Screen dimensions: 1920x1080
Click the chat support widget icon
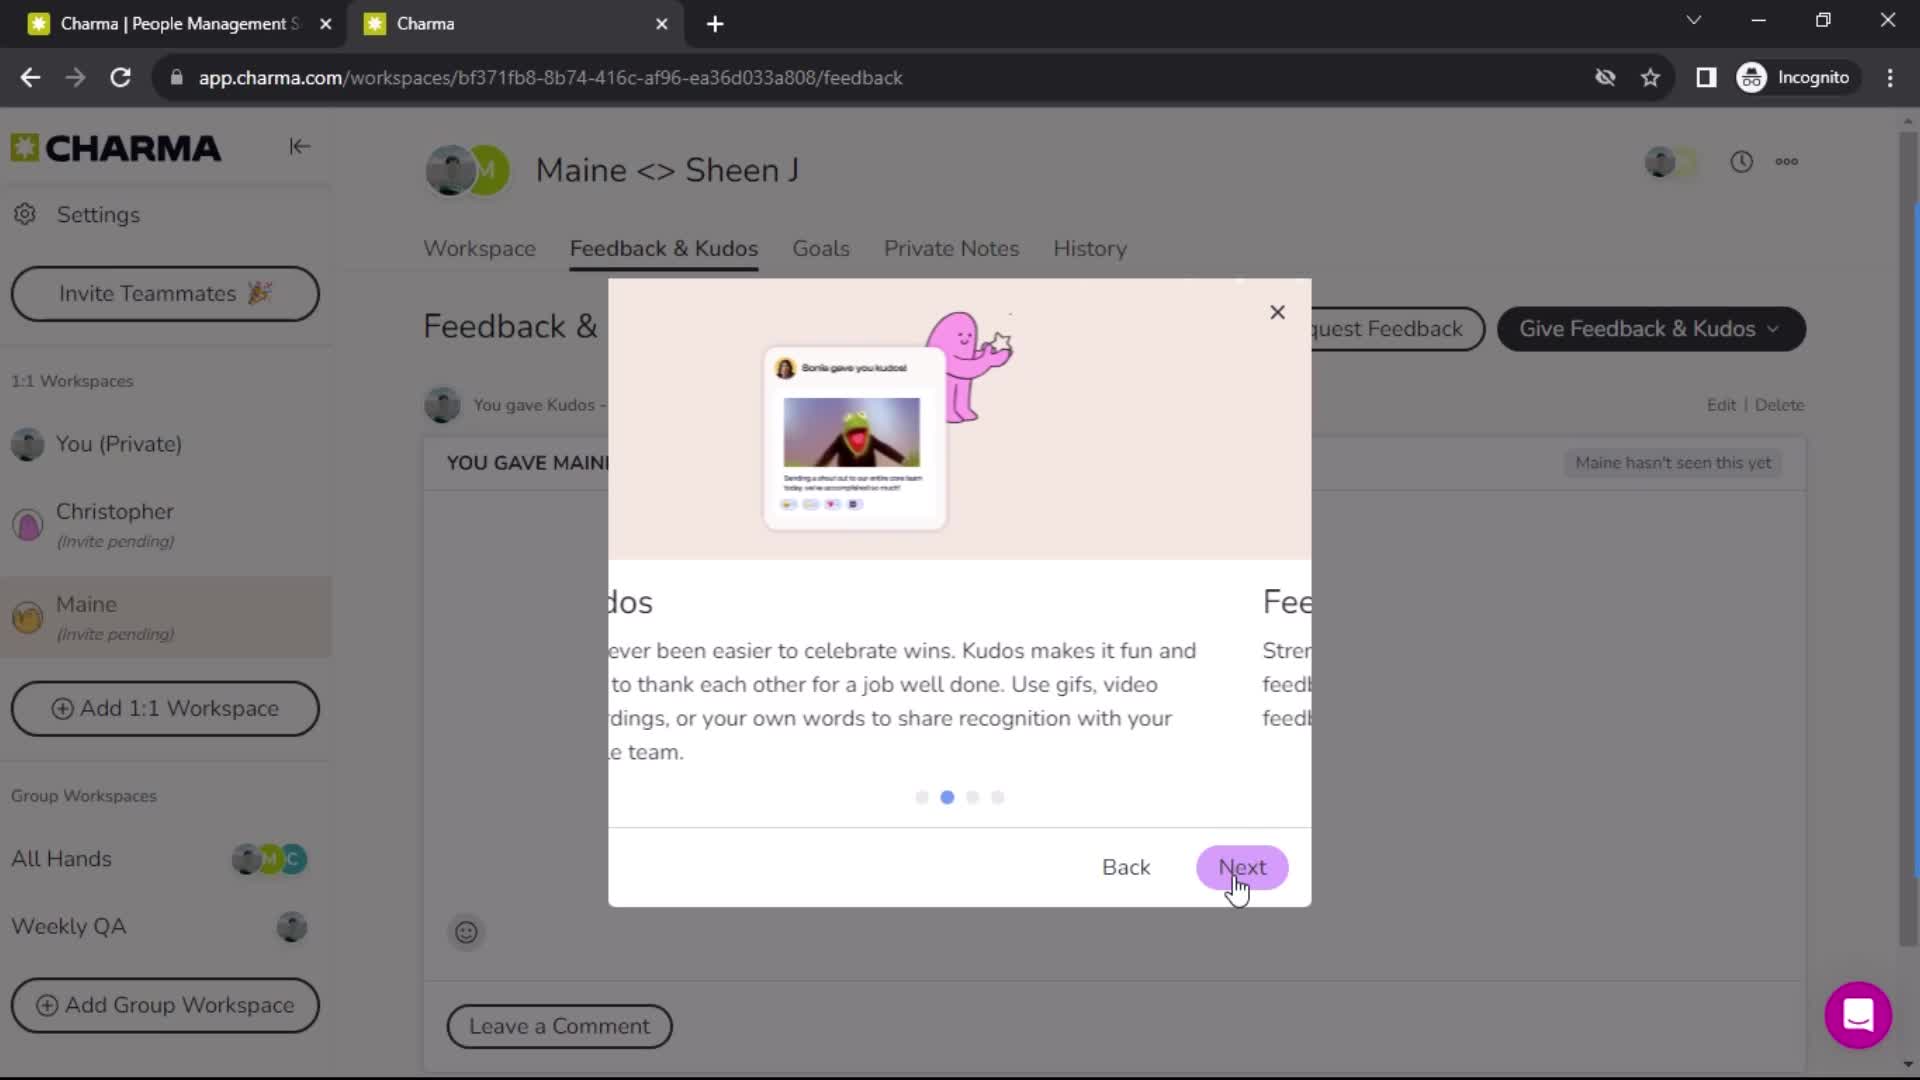1858,1015
